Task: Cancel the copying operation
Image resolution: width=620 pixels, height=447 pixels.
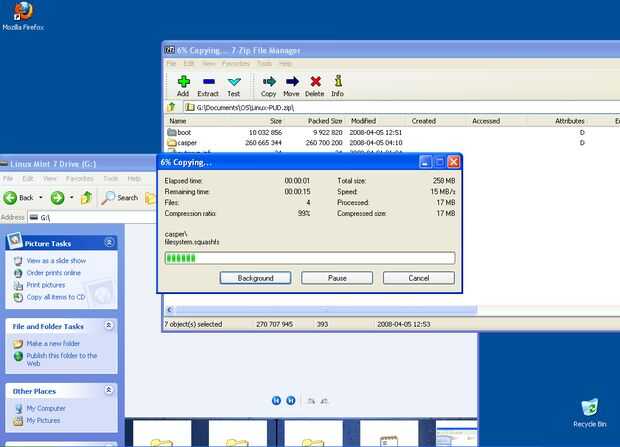Action: (x=419, y=278)
